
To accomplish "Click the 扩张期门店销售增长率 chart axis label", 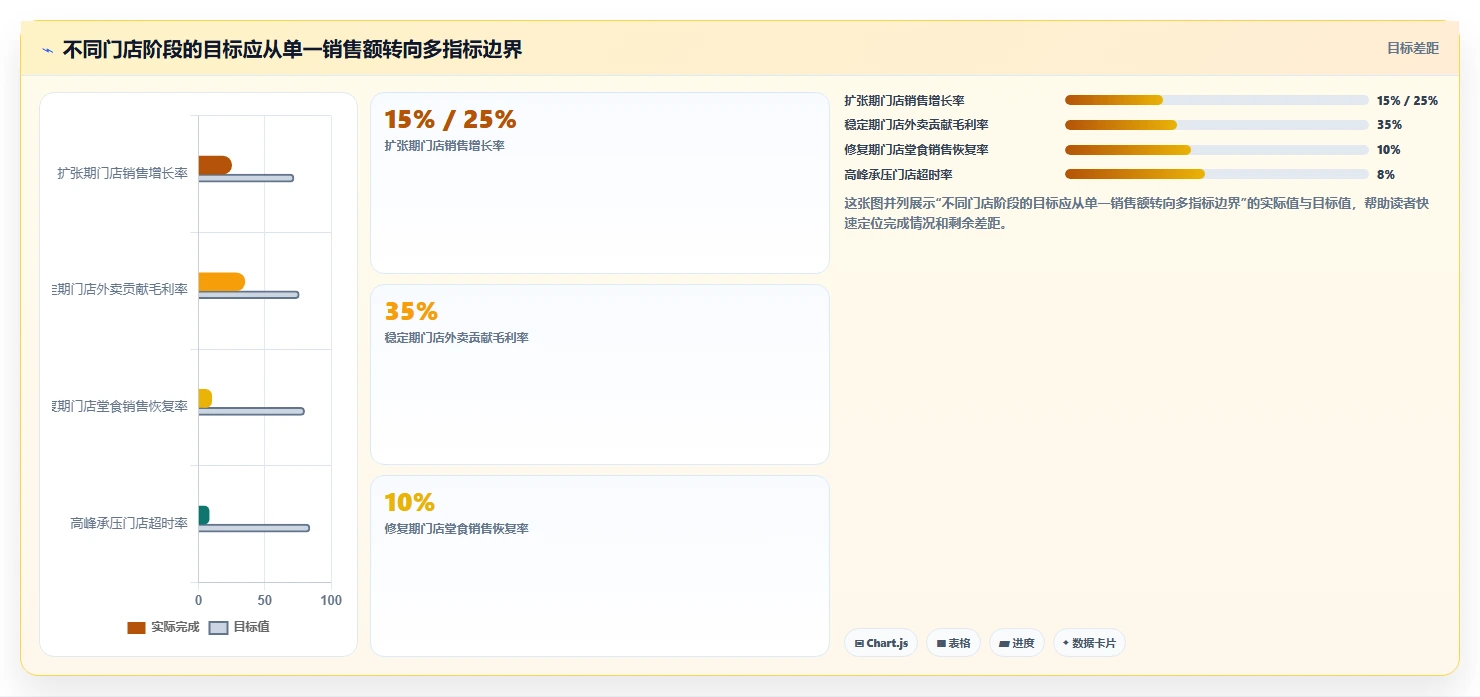I will (122, 173).
